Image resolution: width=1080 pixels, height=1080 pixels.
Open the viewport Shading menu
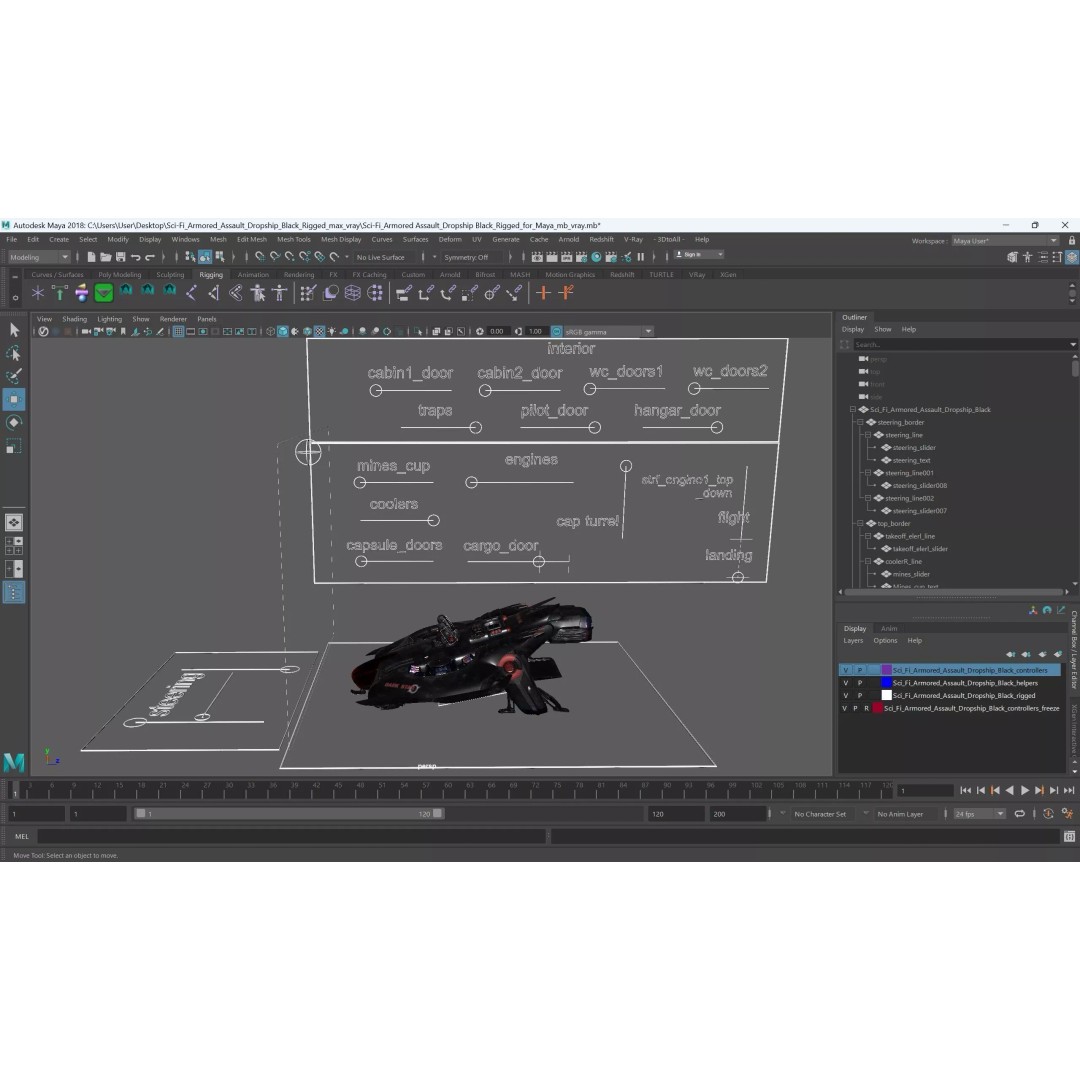(x=74, y=319)
